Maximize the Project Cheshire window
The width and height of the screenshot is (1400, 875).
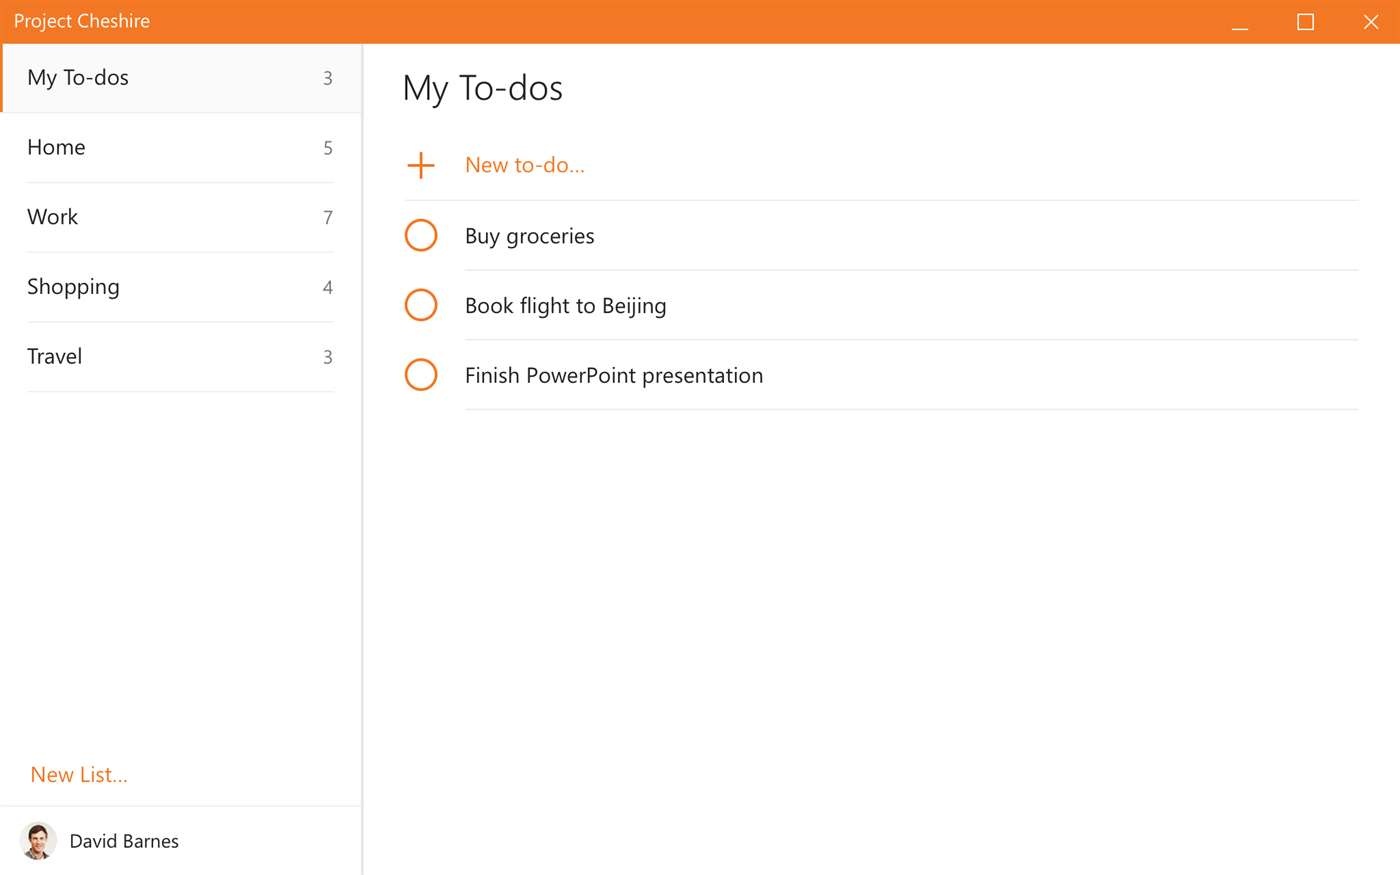click(1305, 22)
